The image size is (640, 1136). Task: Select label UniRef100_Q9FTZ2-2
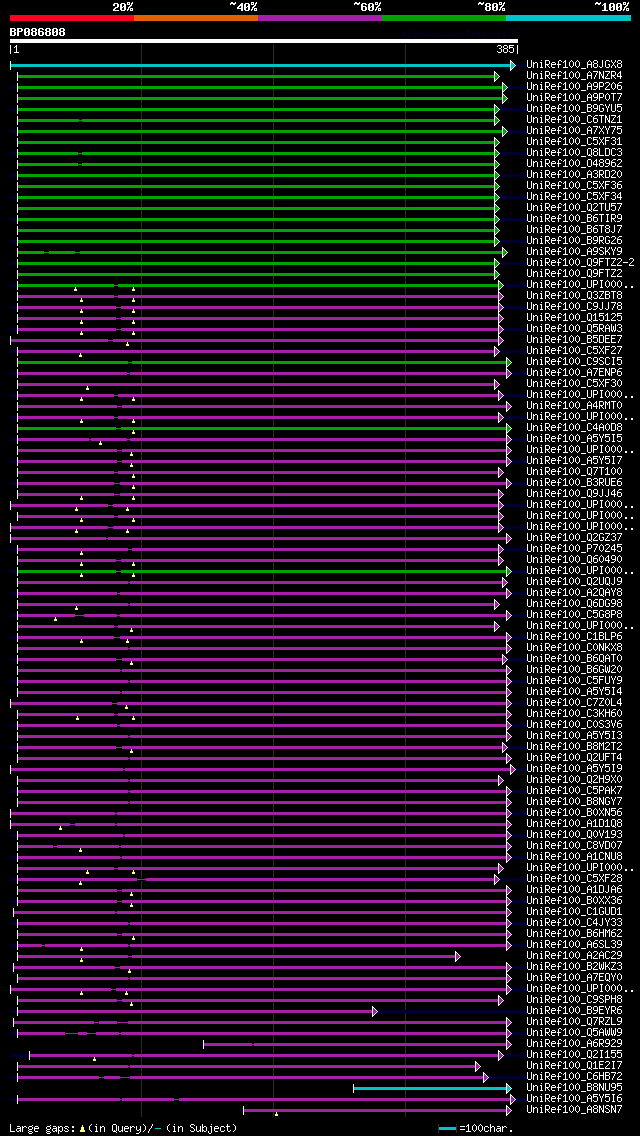pos(580,262)
